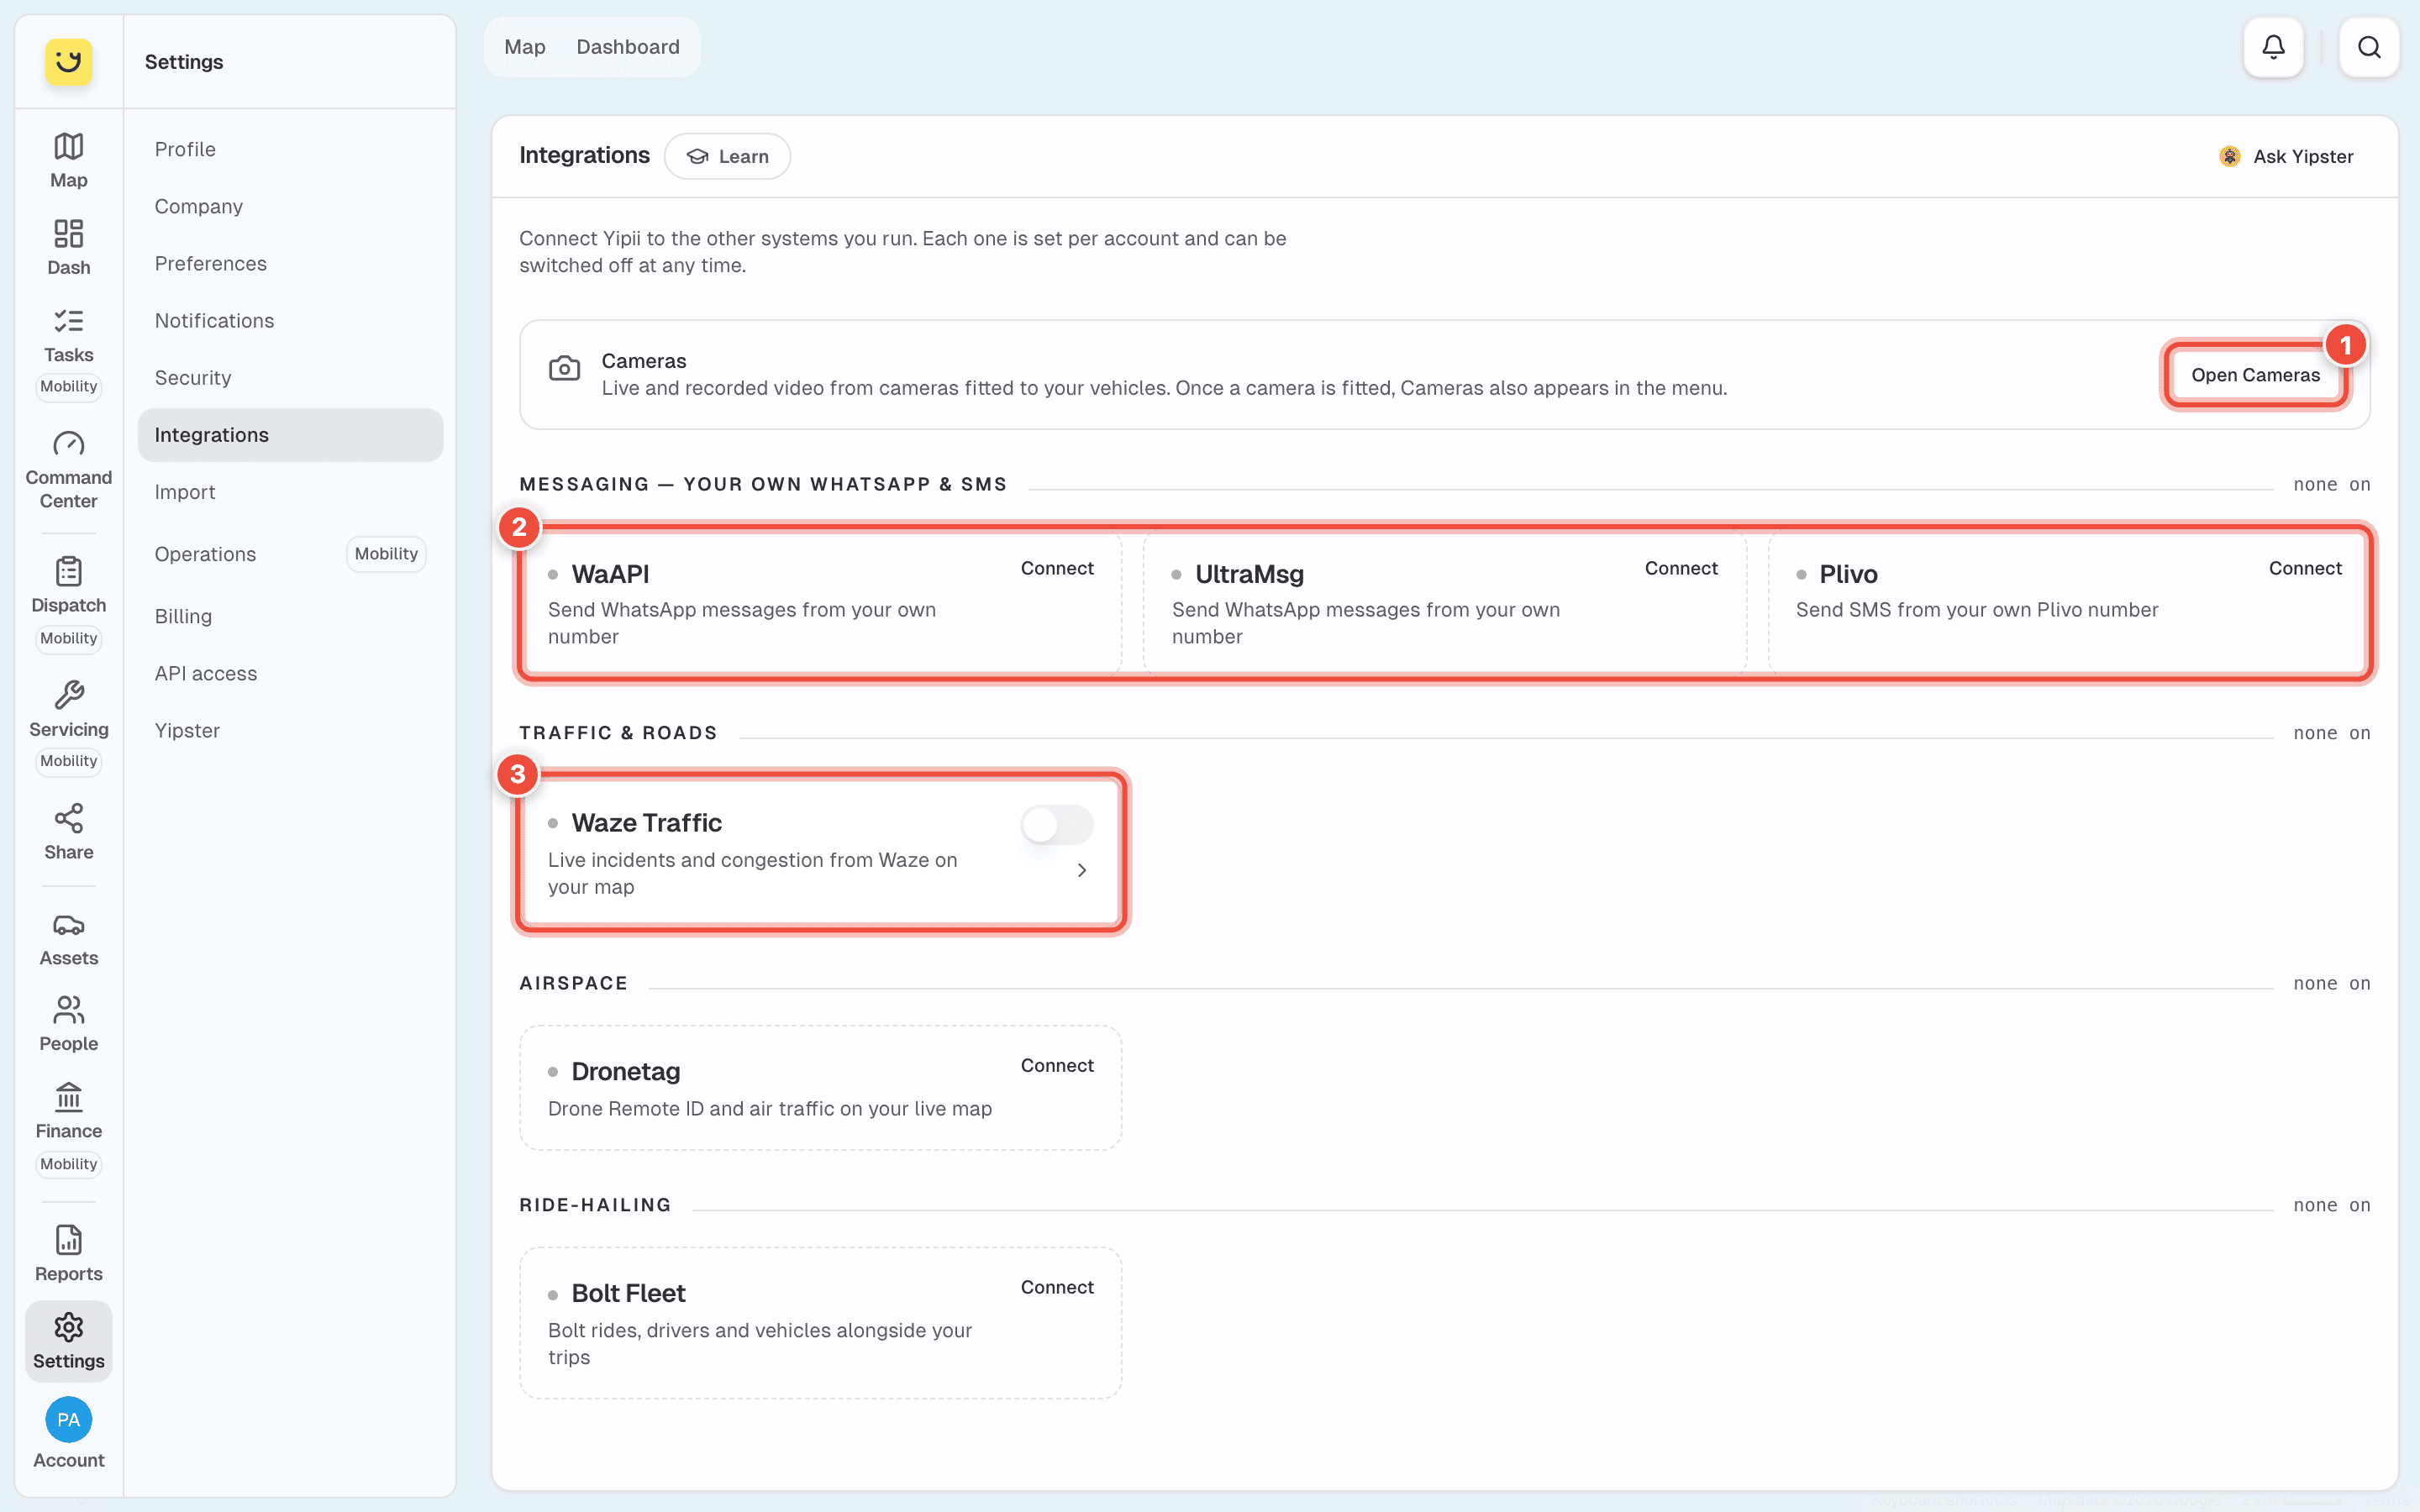
Task: Open People in the sidebar
Action: coord(68,1024)
